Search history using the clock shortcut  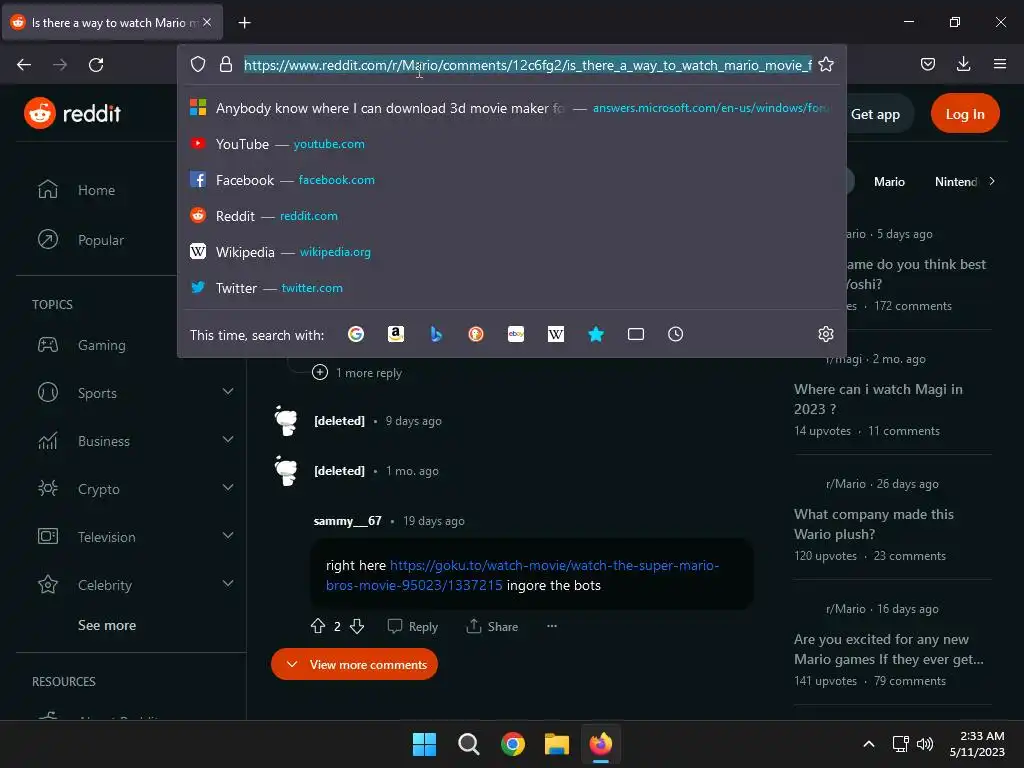(675, 334)
